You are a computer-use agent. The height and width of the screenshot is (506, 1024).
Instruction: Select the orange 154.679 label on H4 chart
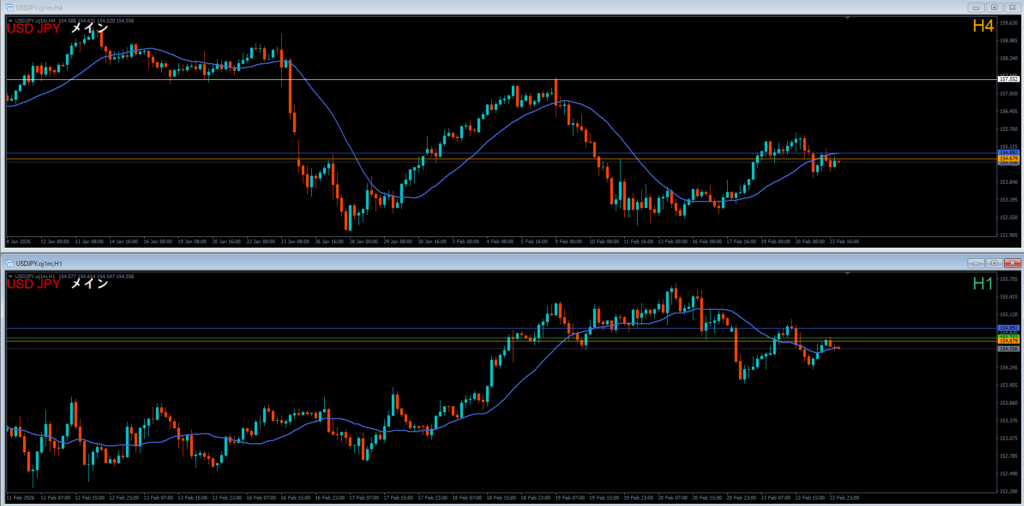(x=1007, y=159)
